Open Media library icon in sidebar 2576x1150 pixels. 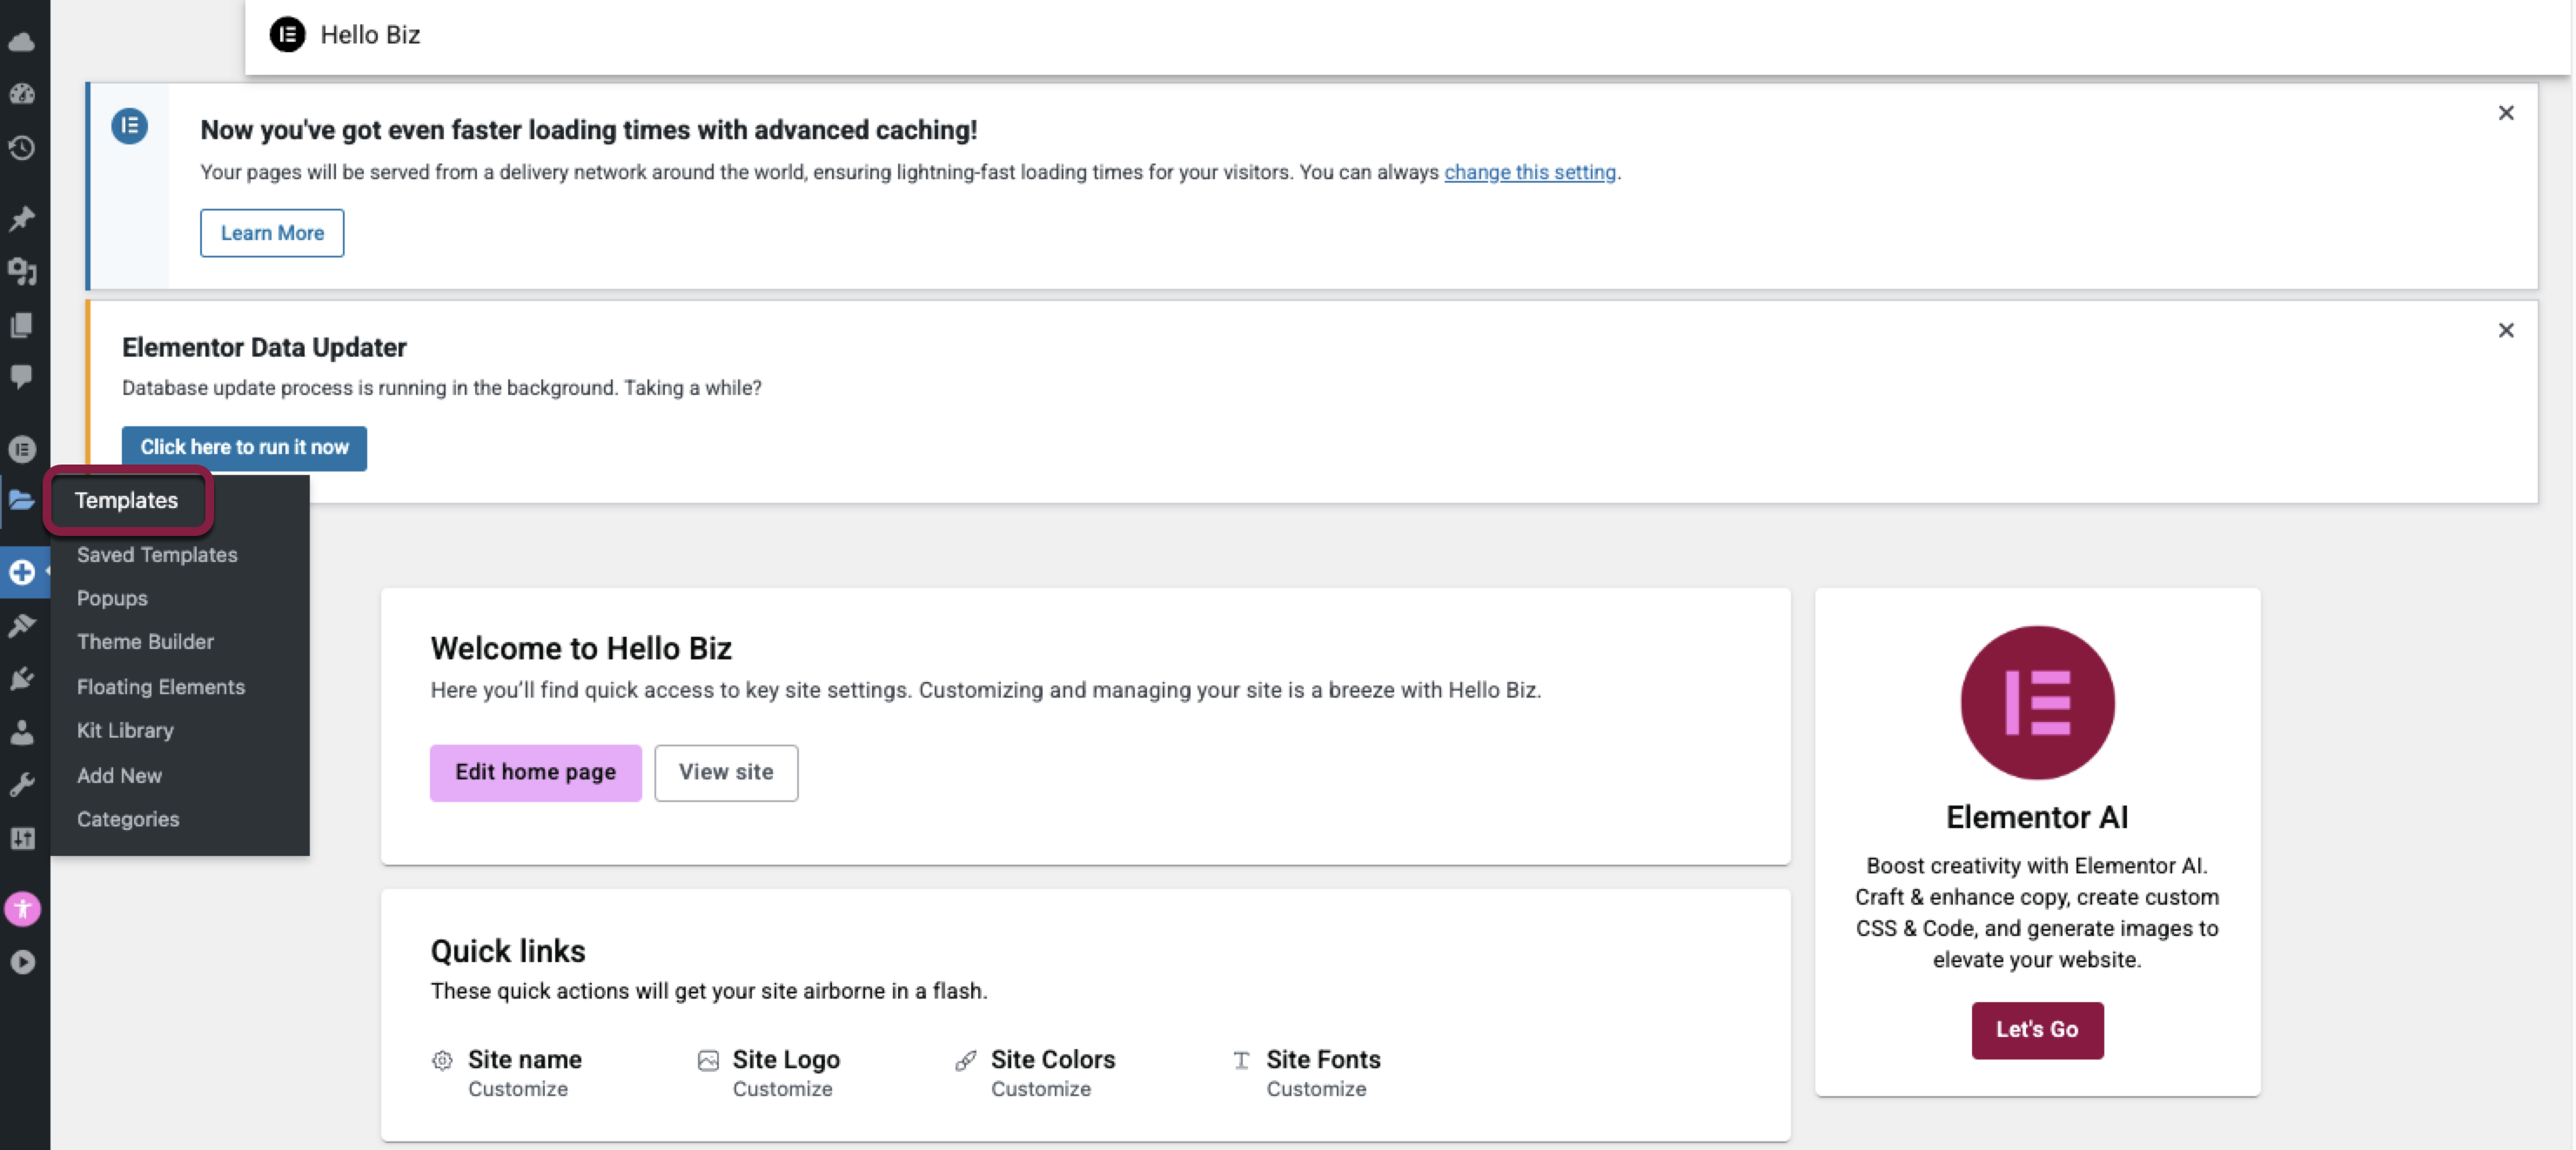click(22, 271)
